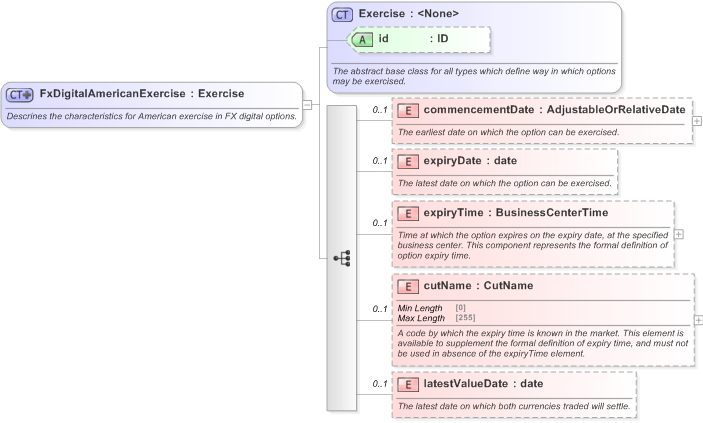
Task: Expand the commencementDate element
Action: [x=697, y=121]
